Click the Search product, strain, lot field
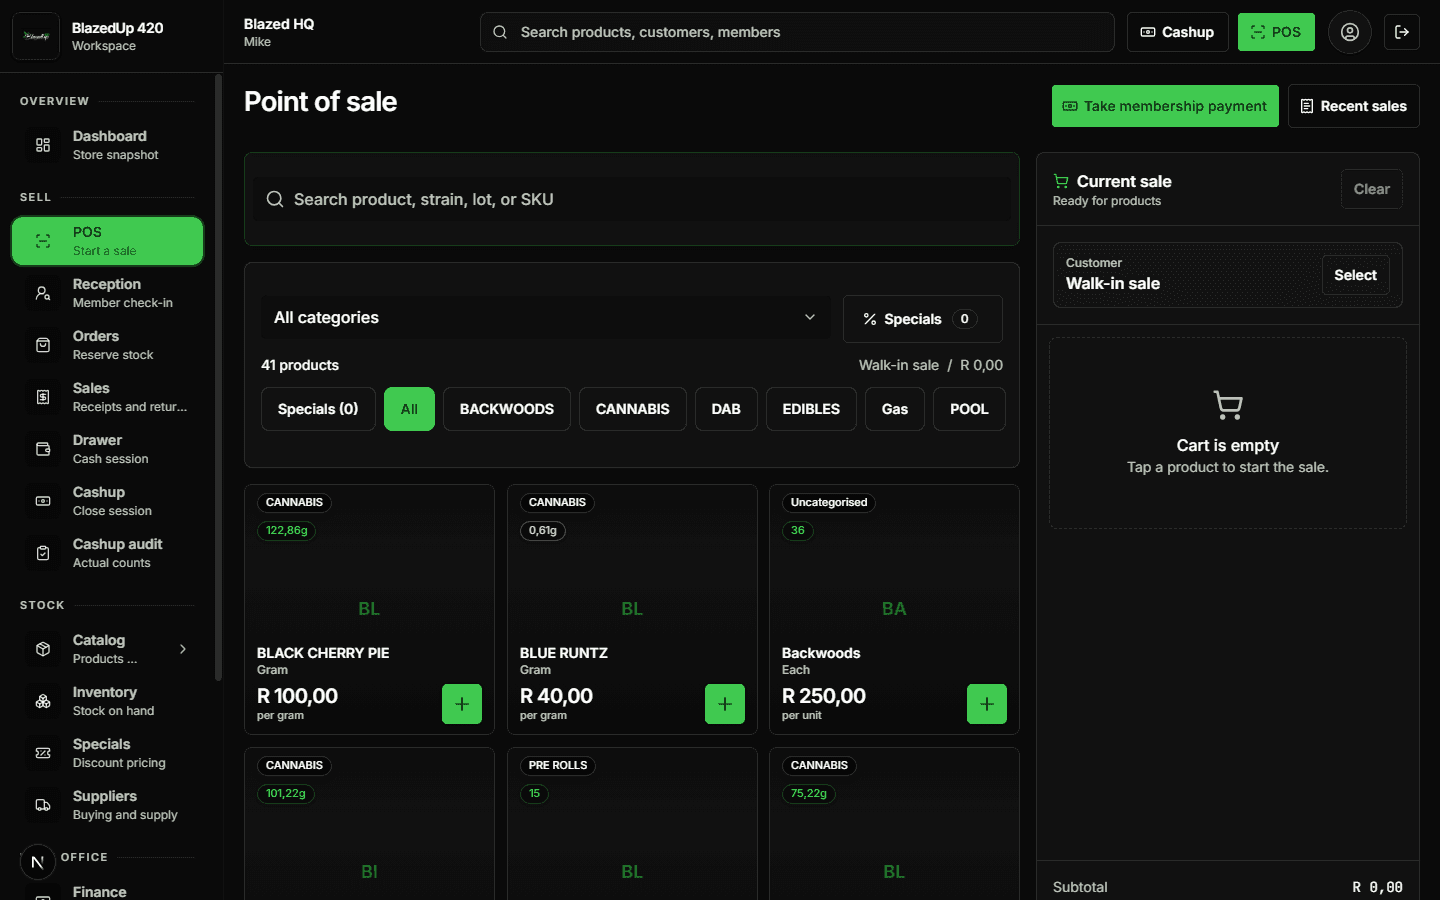 pyautogui.click(x=632, y=199)
